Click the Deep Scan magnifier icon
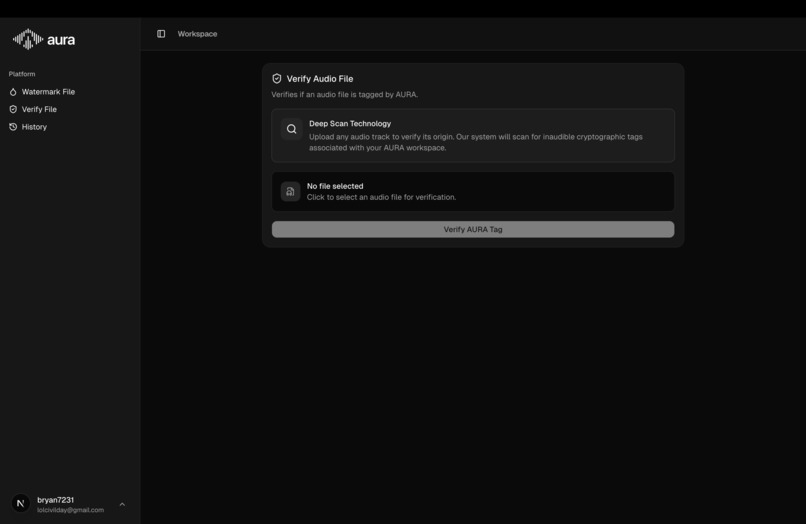 coord(291,129)
